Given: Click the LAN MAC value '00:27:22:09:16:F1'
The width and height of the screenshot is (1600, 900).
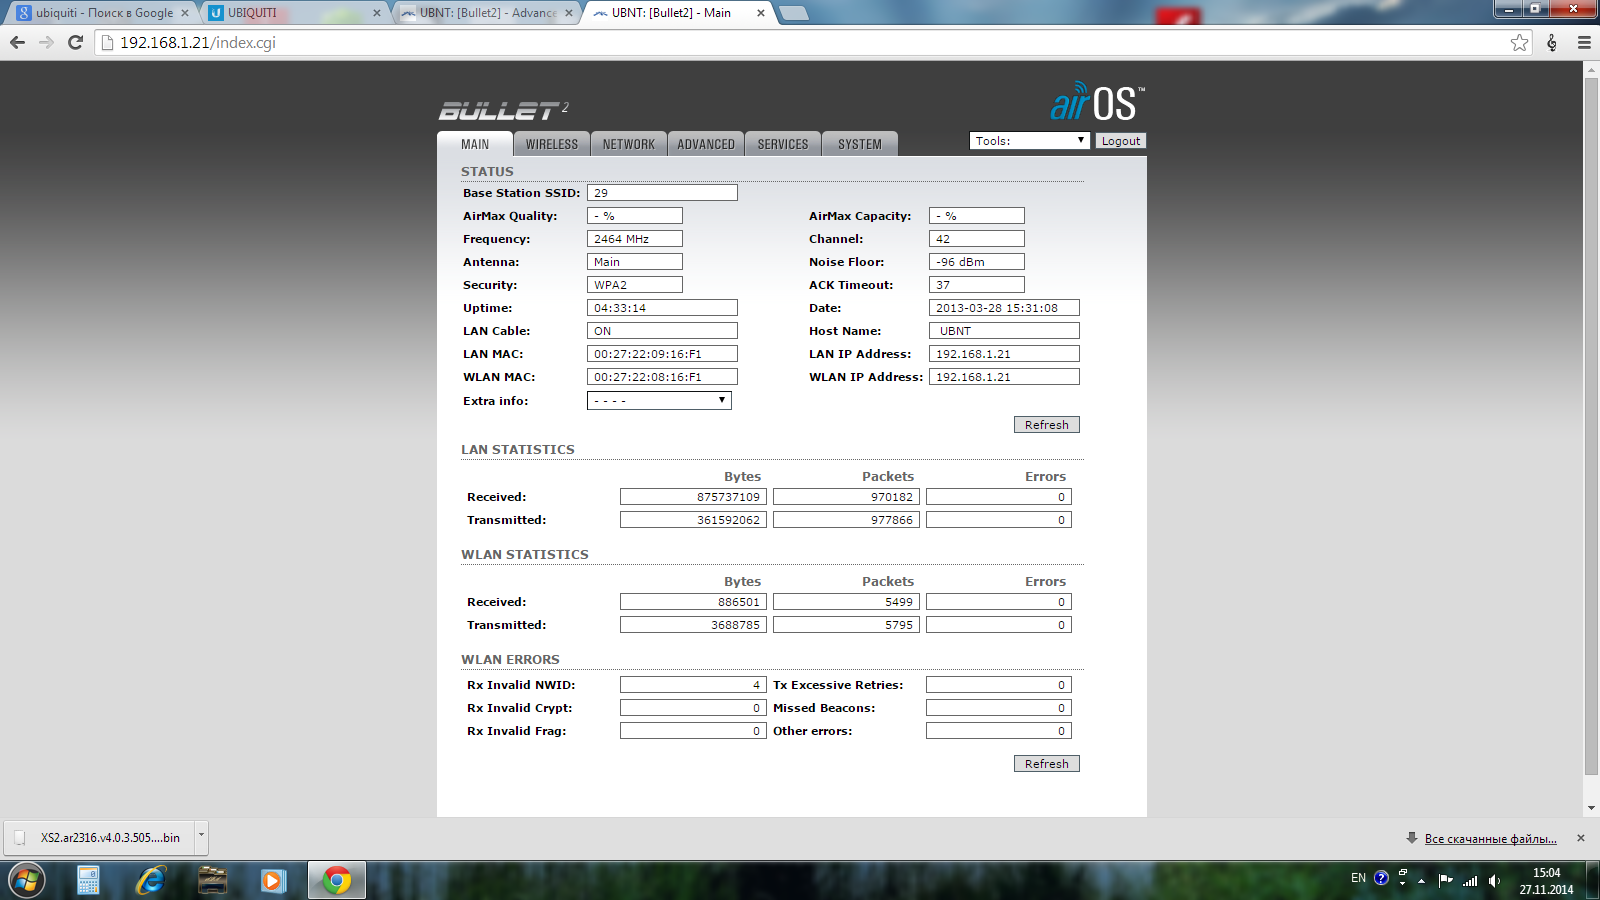Looking at the screenshot, I should (x=662, y=354).
